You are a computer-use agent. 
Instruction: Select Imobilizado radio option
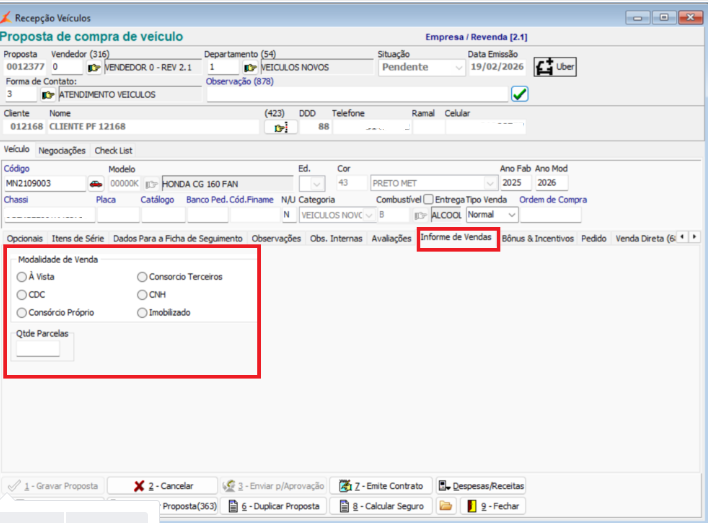(142, 313)
